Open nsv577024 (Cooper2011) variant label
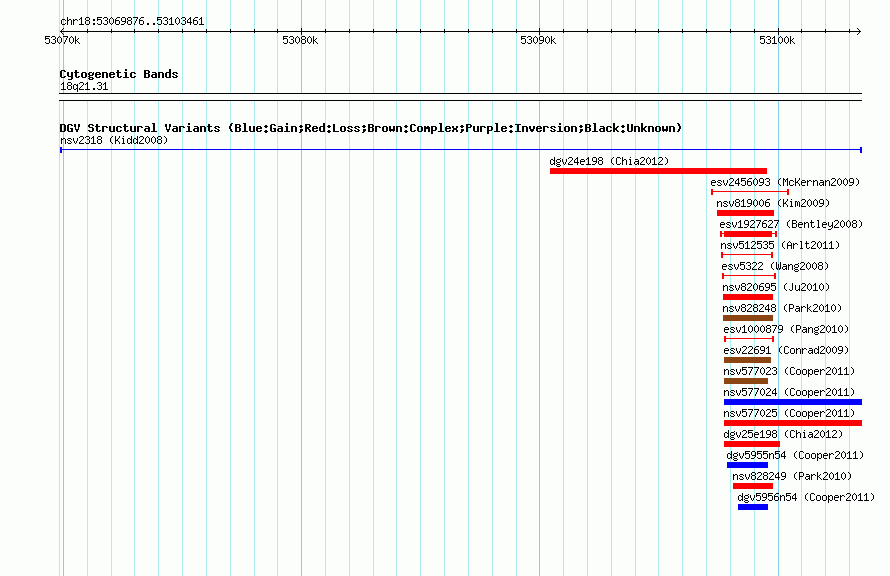 click(789, 392)
